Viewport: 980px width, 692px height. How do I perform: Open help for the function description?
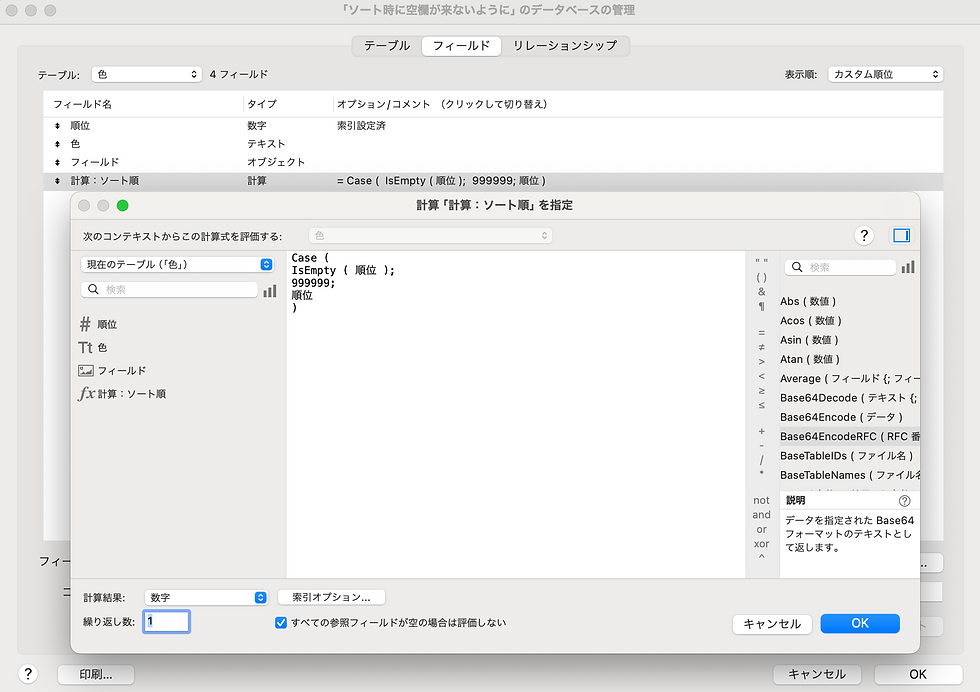pos(904,501)
